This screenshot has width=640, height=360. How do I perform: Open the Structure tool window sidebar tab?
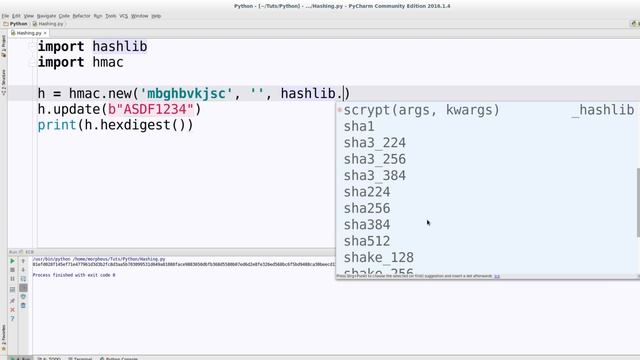pyautogui.click(x=4, y=82)
